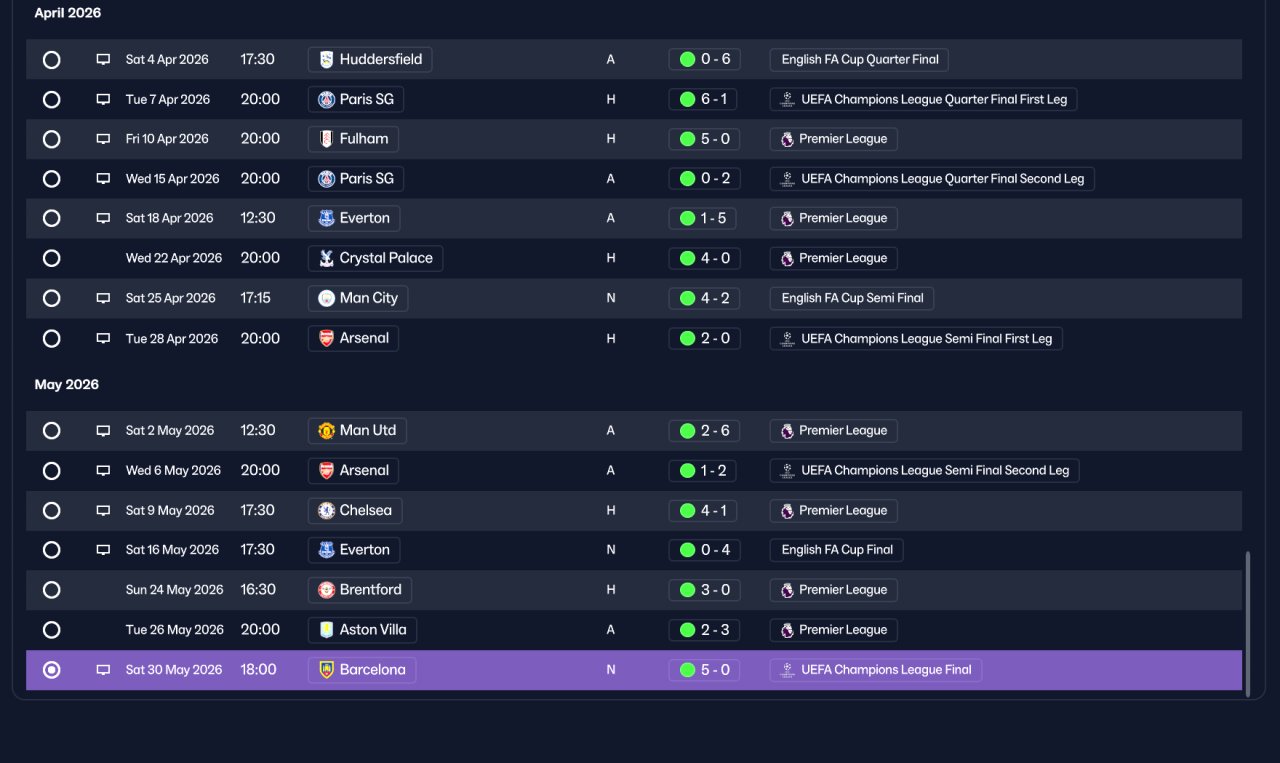Select the radio button for Aston Villa match
This screenshot has height=763, width=1280.
(x=52, y=630)
